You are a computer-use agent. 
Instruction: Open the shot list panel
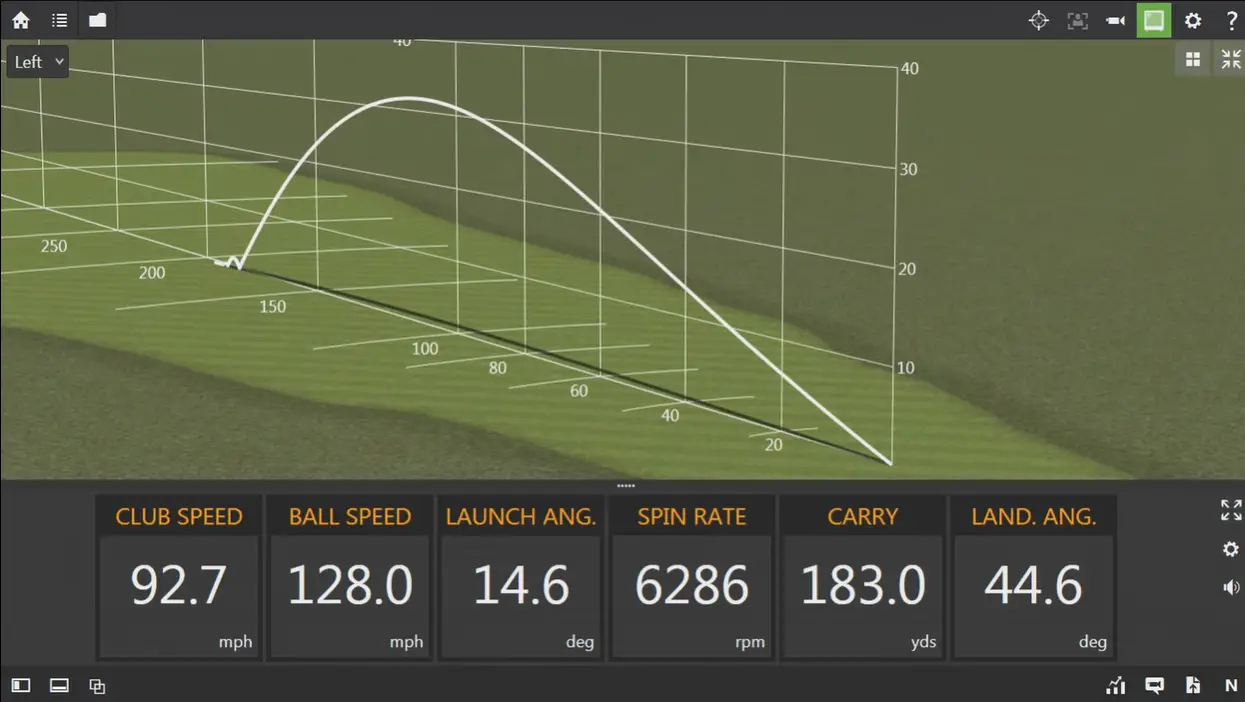coord(58,20)
